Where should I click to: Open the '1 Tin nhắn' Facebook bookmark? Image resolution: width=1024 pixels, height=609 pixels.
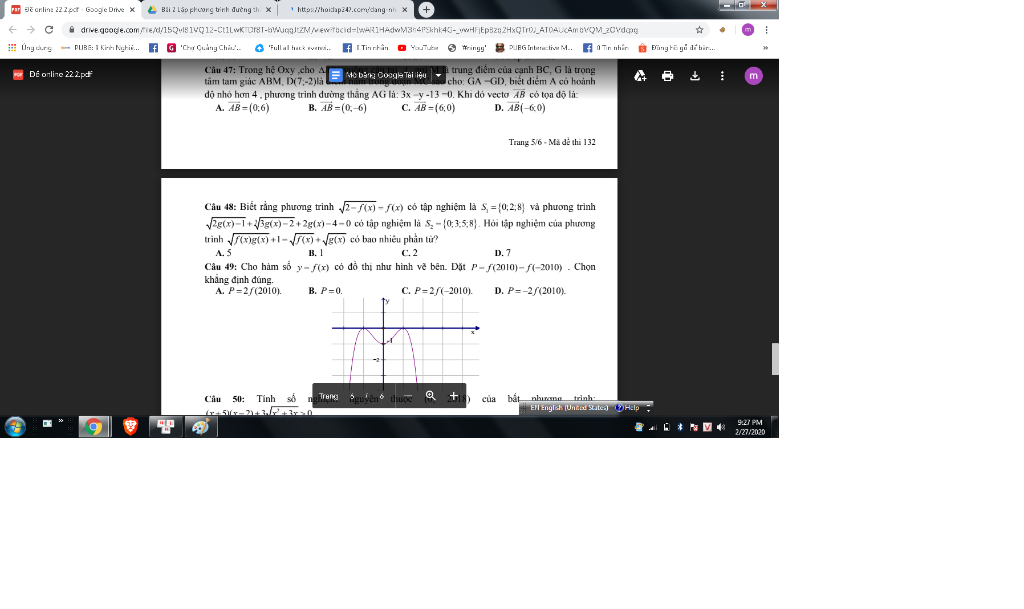[x=366, y=48]
